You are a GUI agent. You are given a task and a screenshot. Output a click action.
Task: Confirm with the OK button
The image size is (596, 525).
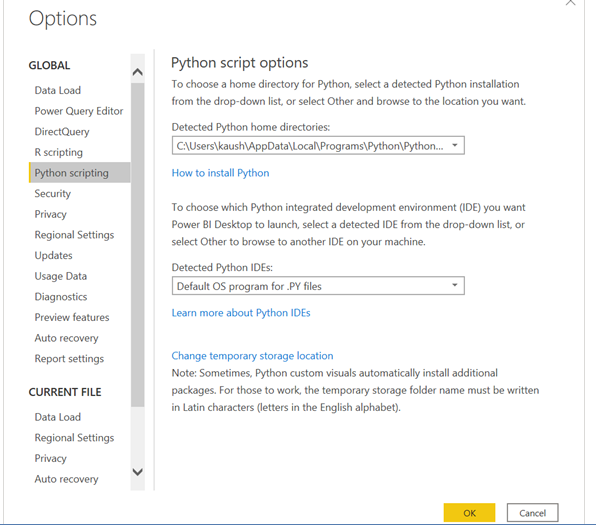point(469,513)
